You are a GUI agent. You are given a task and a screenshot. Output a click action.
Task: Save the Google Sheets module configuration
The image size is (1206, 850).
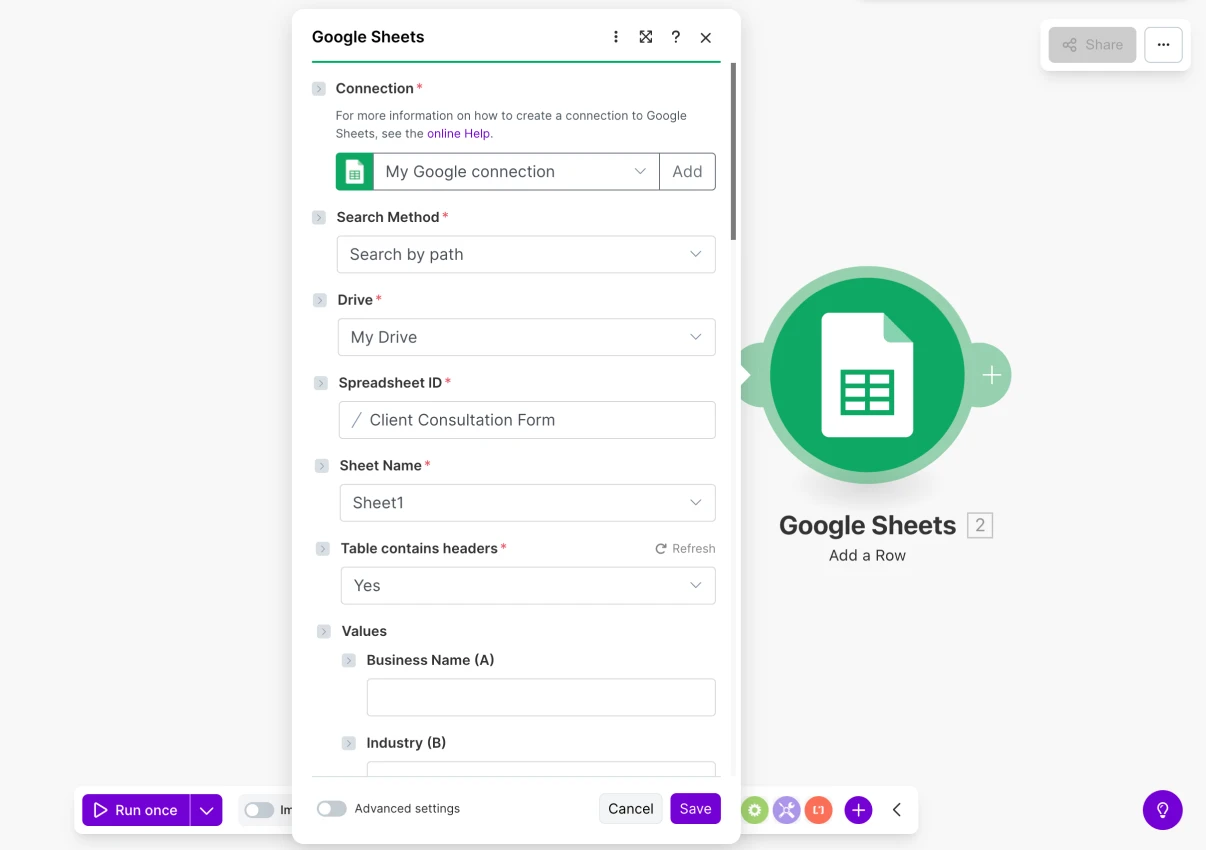(695, 808)
